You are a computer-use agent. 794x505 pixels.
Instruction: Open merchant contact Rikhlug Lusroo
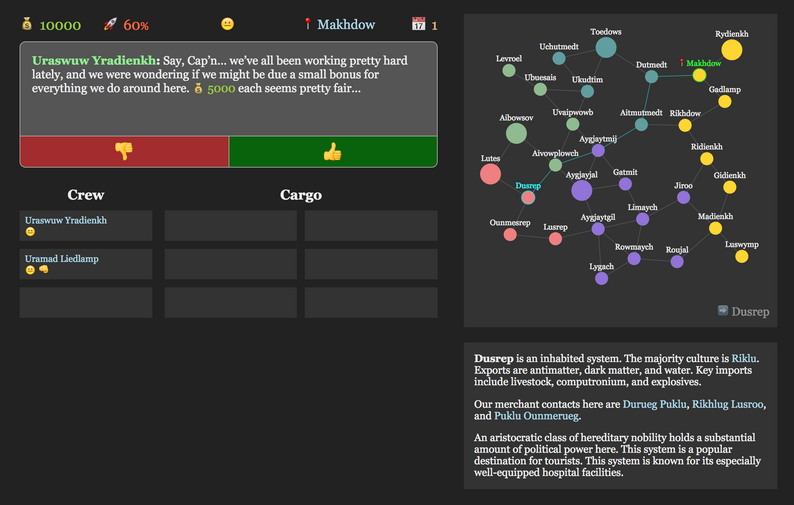coord(727,404)
